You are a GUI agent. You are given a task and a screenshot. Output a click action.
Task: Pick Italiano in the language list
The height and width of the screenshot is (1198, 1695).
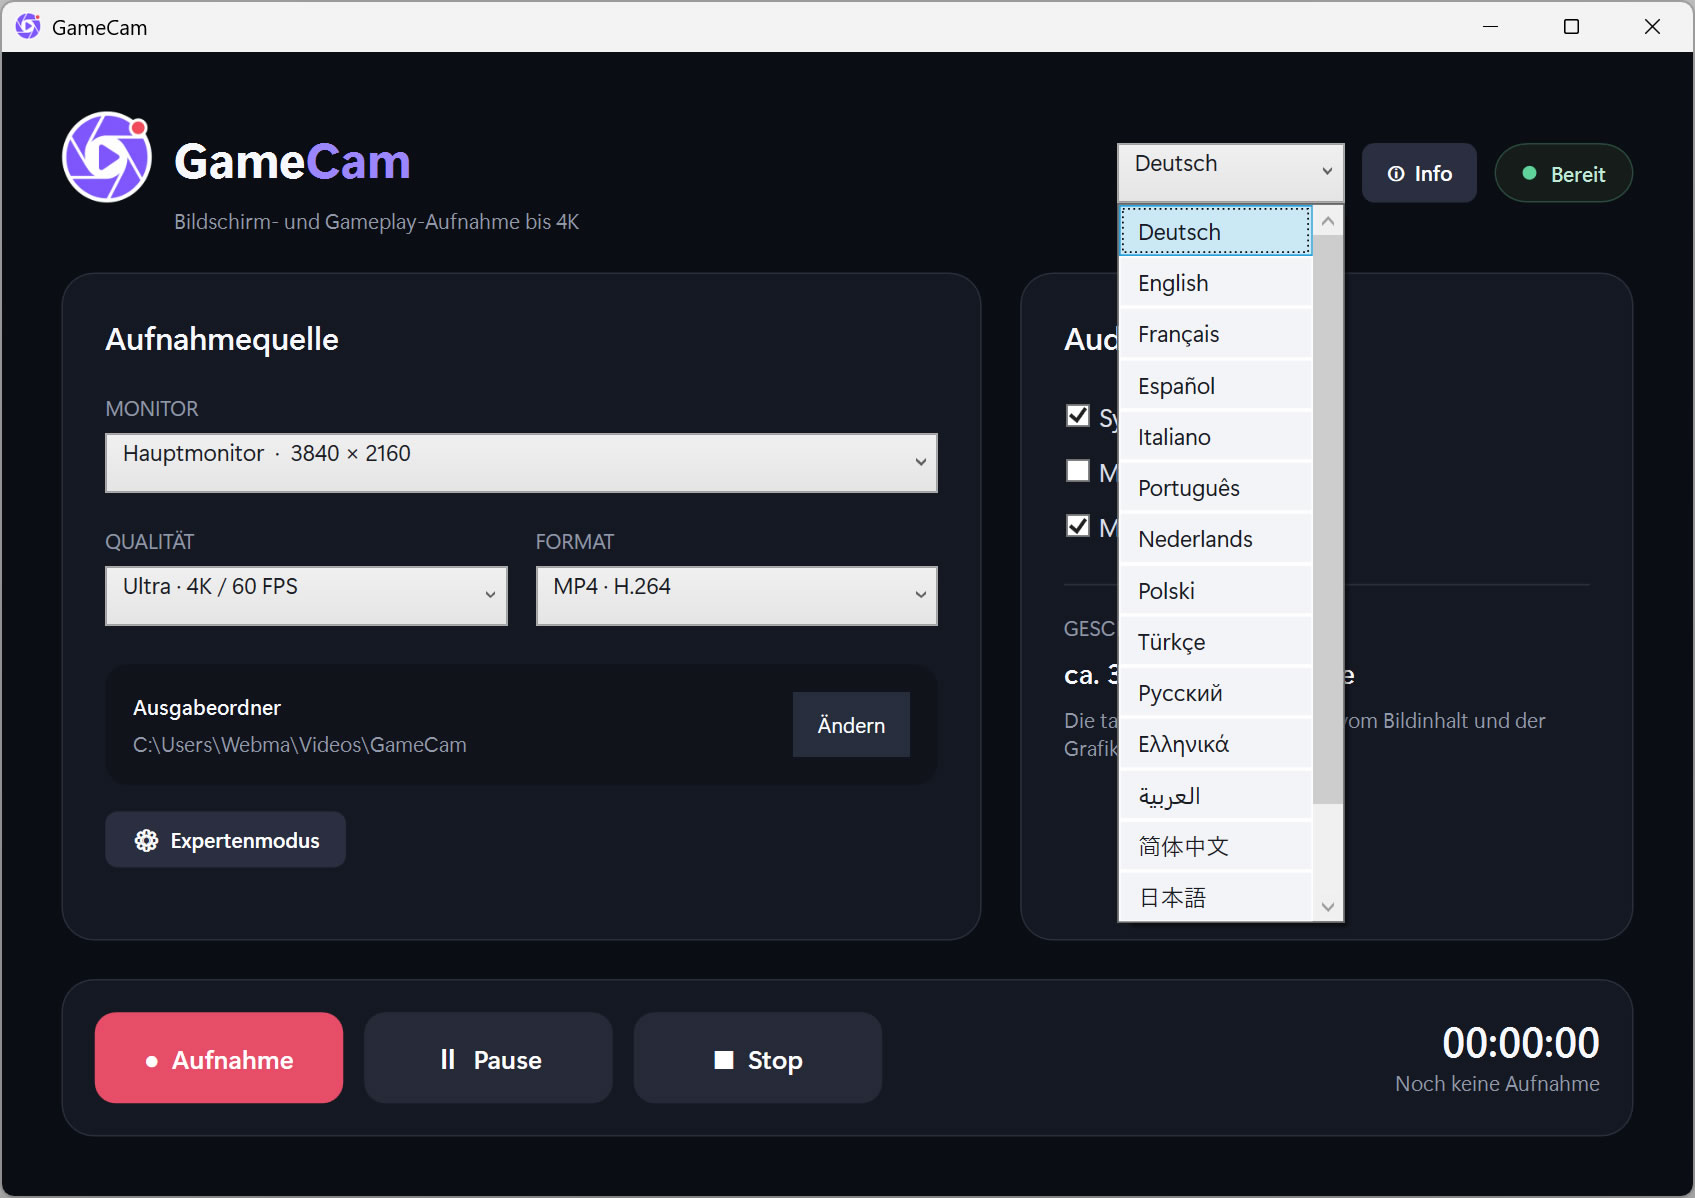(1215, 437)
